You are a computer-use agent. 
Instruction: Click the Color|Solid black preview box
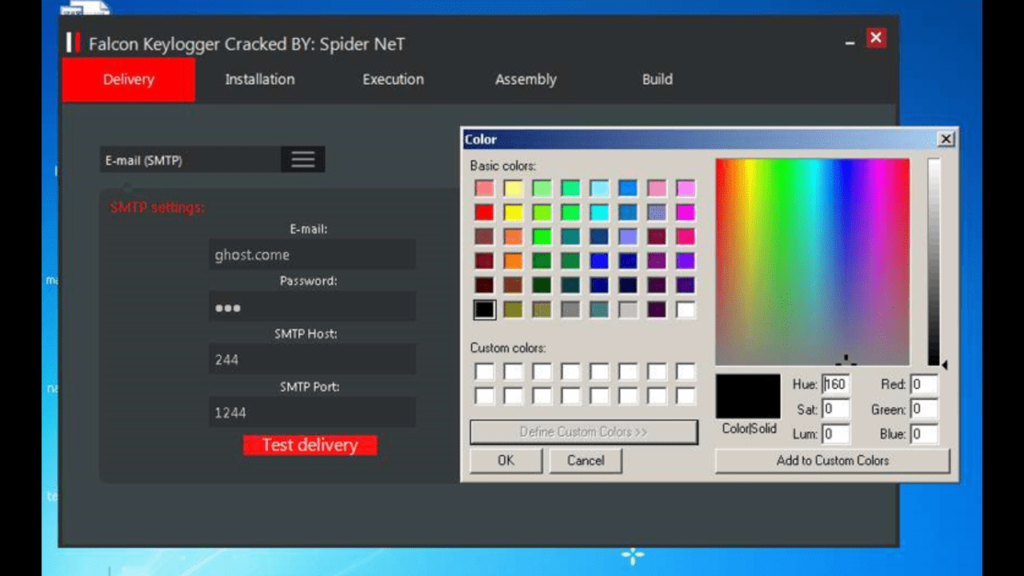pos(748,396)
